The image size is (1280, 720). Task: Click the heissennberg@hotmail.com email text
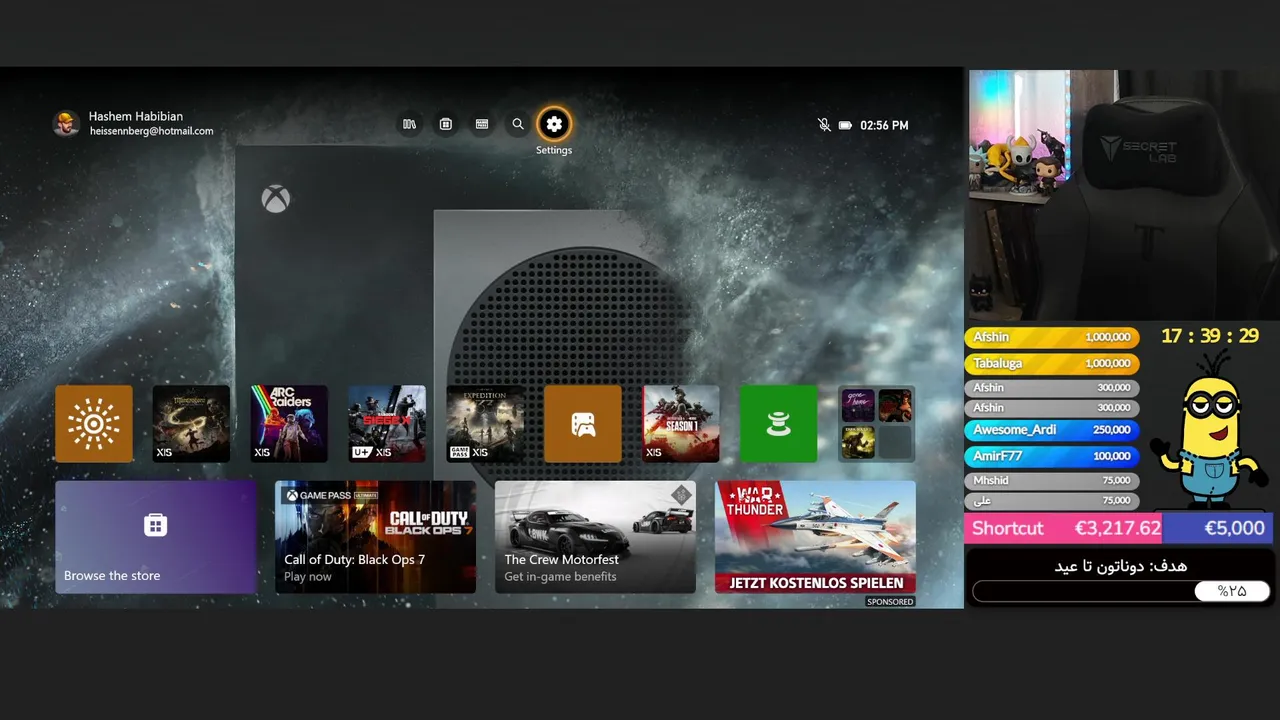[151, 131]
